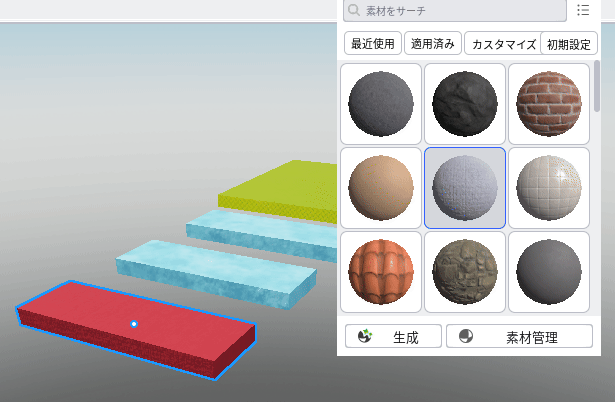This screenshot has height=402, width=615.
Task: Click the 生成 button
Action: (x=393, y=337)
